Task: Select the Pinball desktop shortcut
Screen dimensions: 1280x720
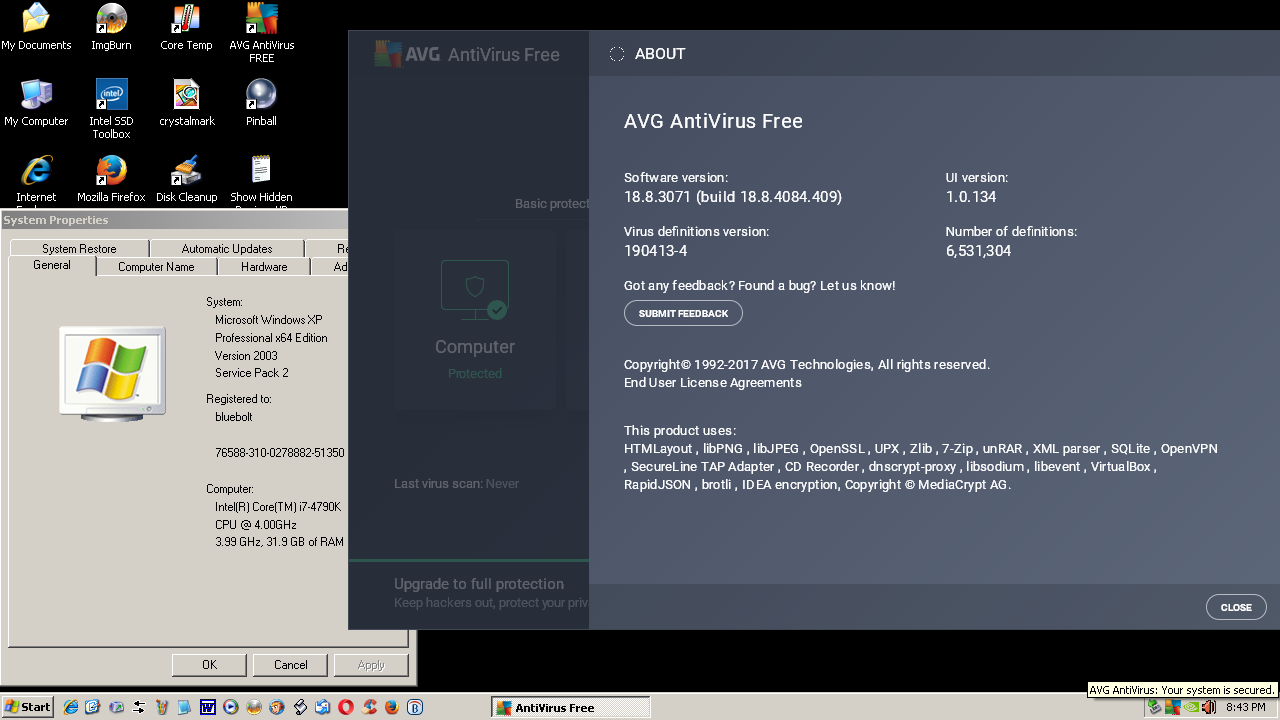Action: 261,103
